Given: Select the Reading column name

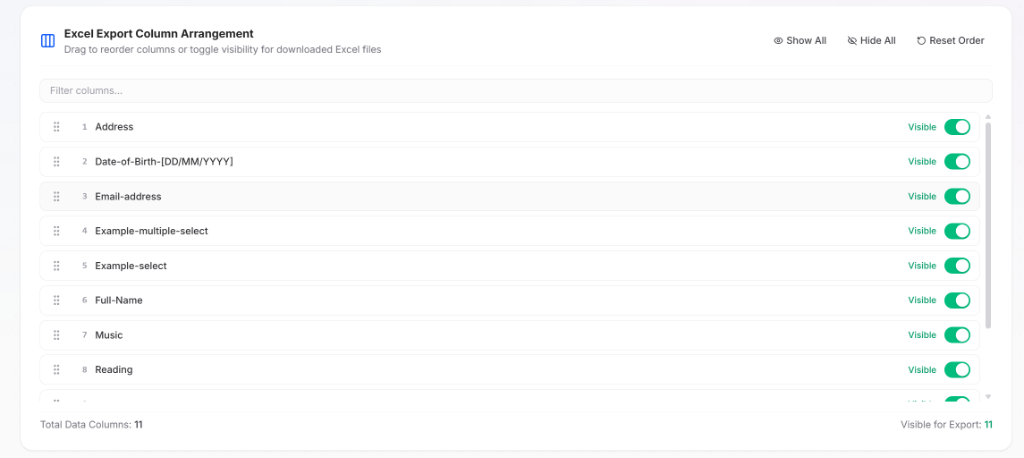Looking at the screenshot, I should [114, 370].
